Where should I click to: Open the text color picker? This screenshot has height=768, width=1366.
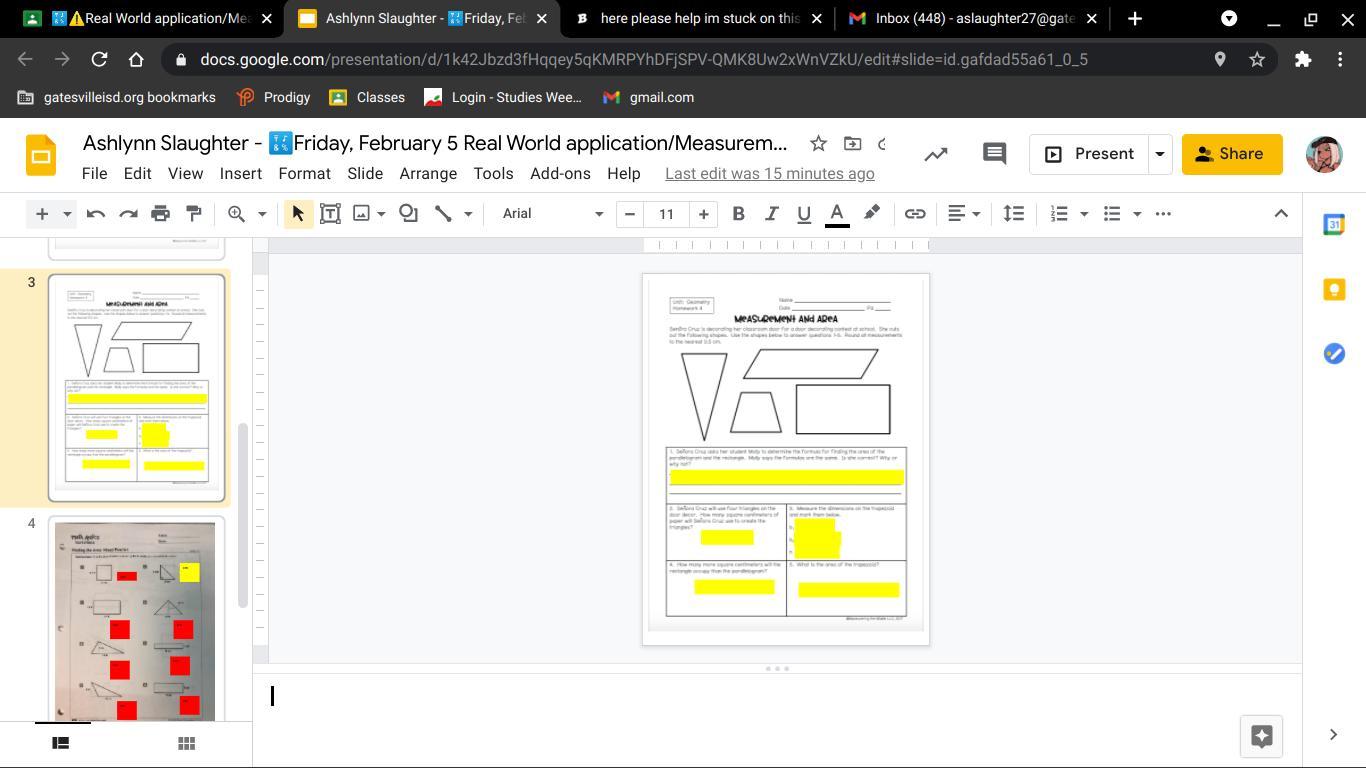point(837,213)
